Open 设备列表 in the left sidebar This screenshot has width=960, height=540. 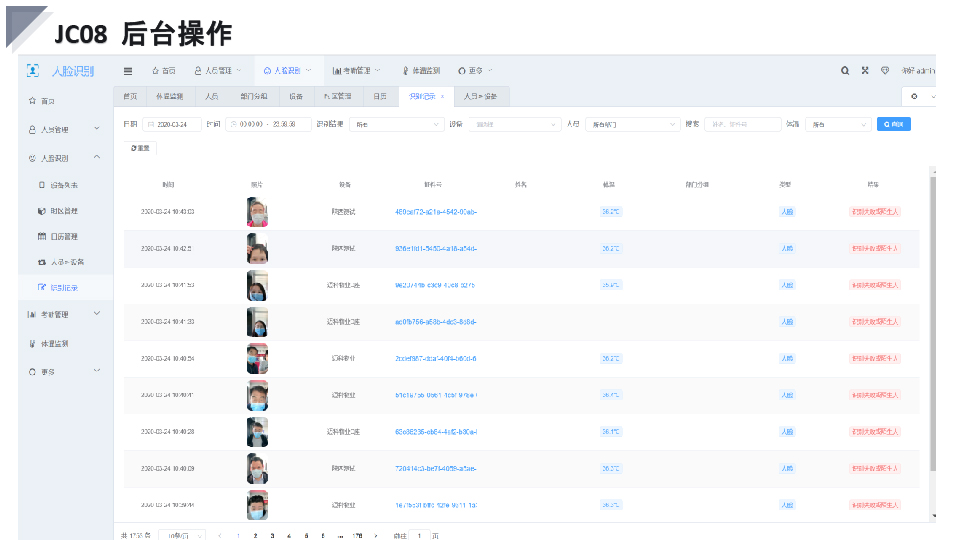pyautogui.click(x=64, y=185)
